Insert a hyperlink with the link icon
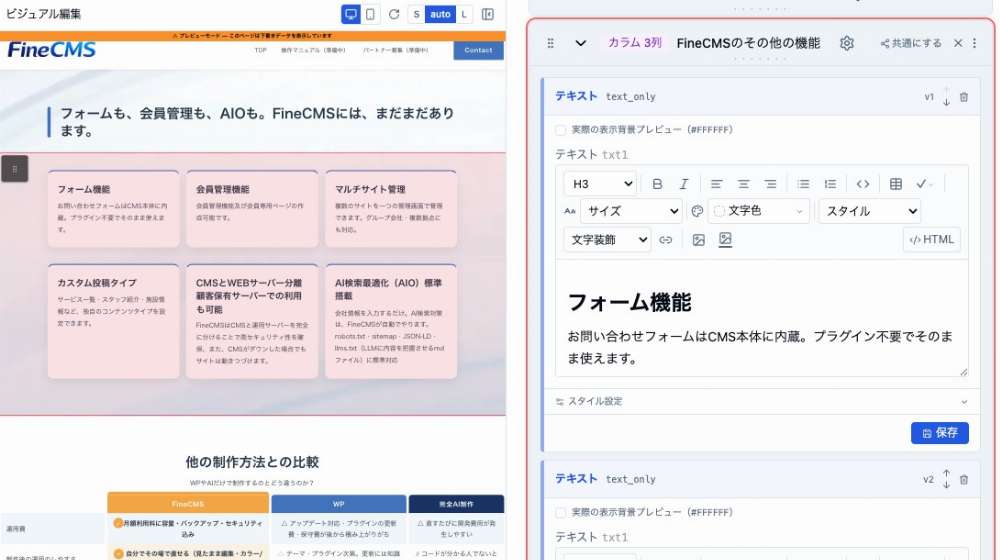The image size is (1000, 560). point(665,240)
